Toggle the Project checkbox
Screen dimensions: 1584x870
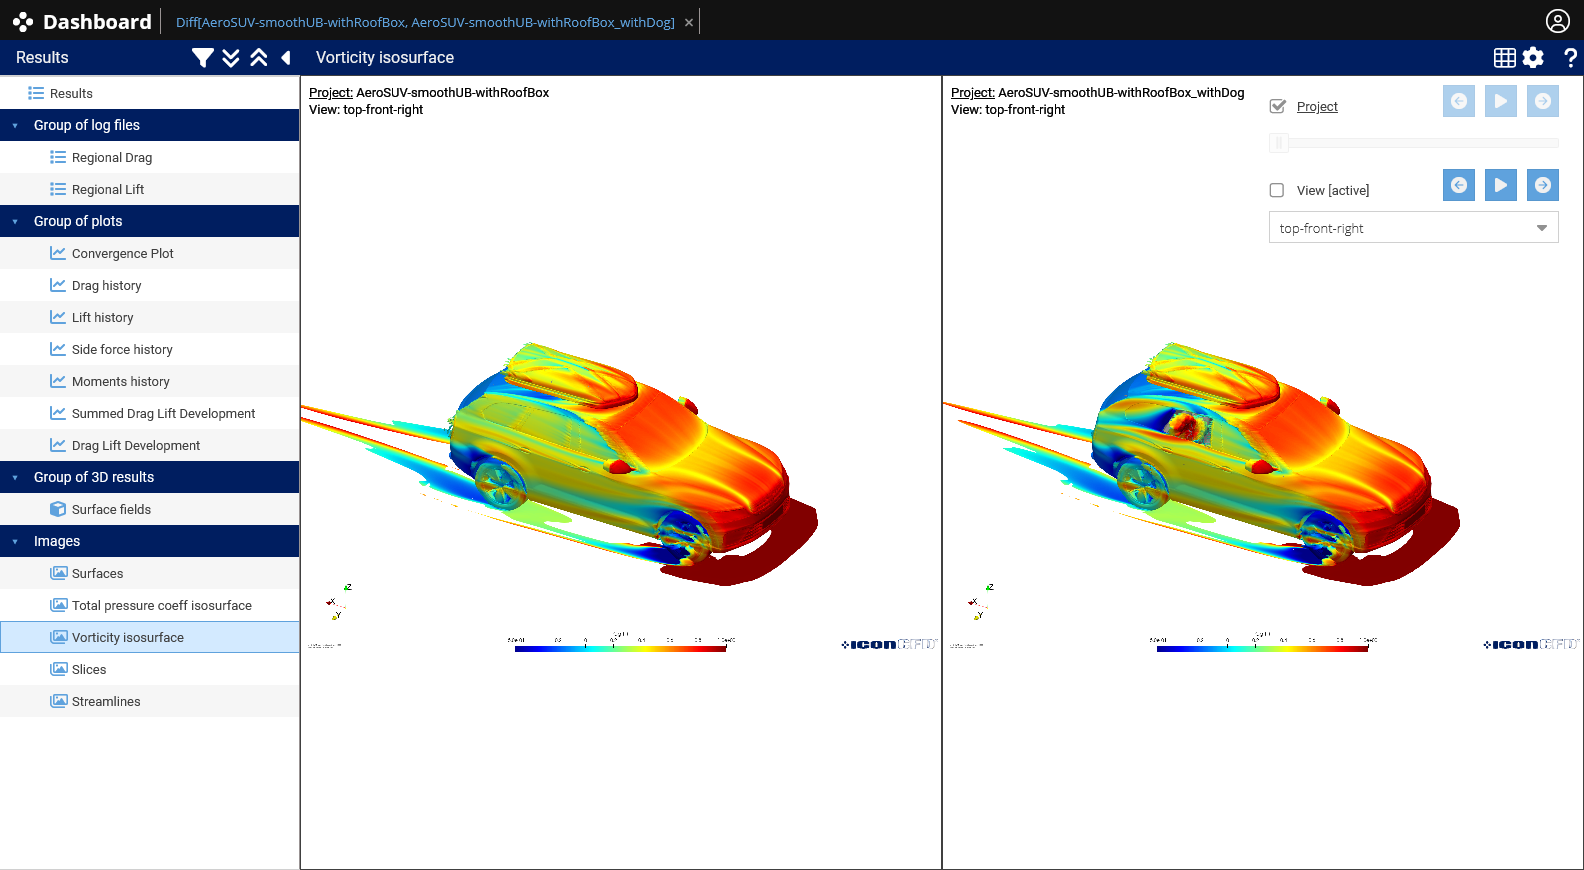point(1277,106)
